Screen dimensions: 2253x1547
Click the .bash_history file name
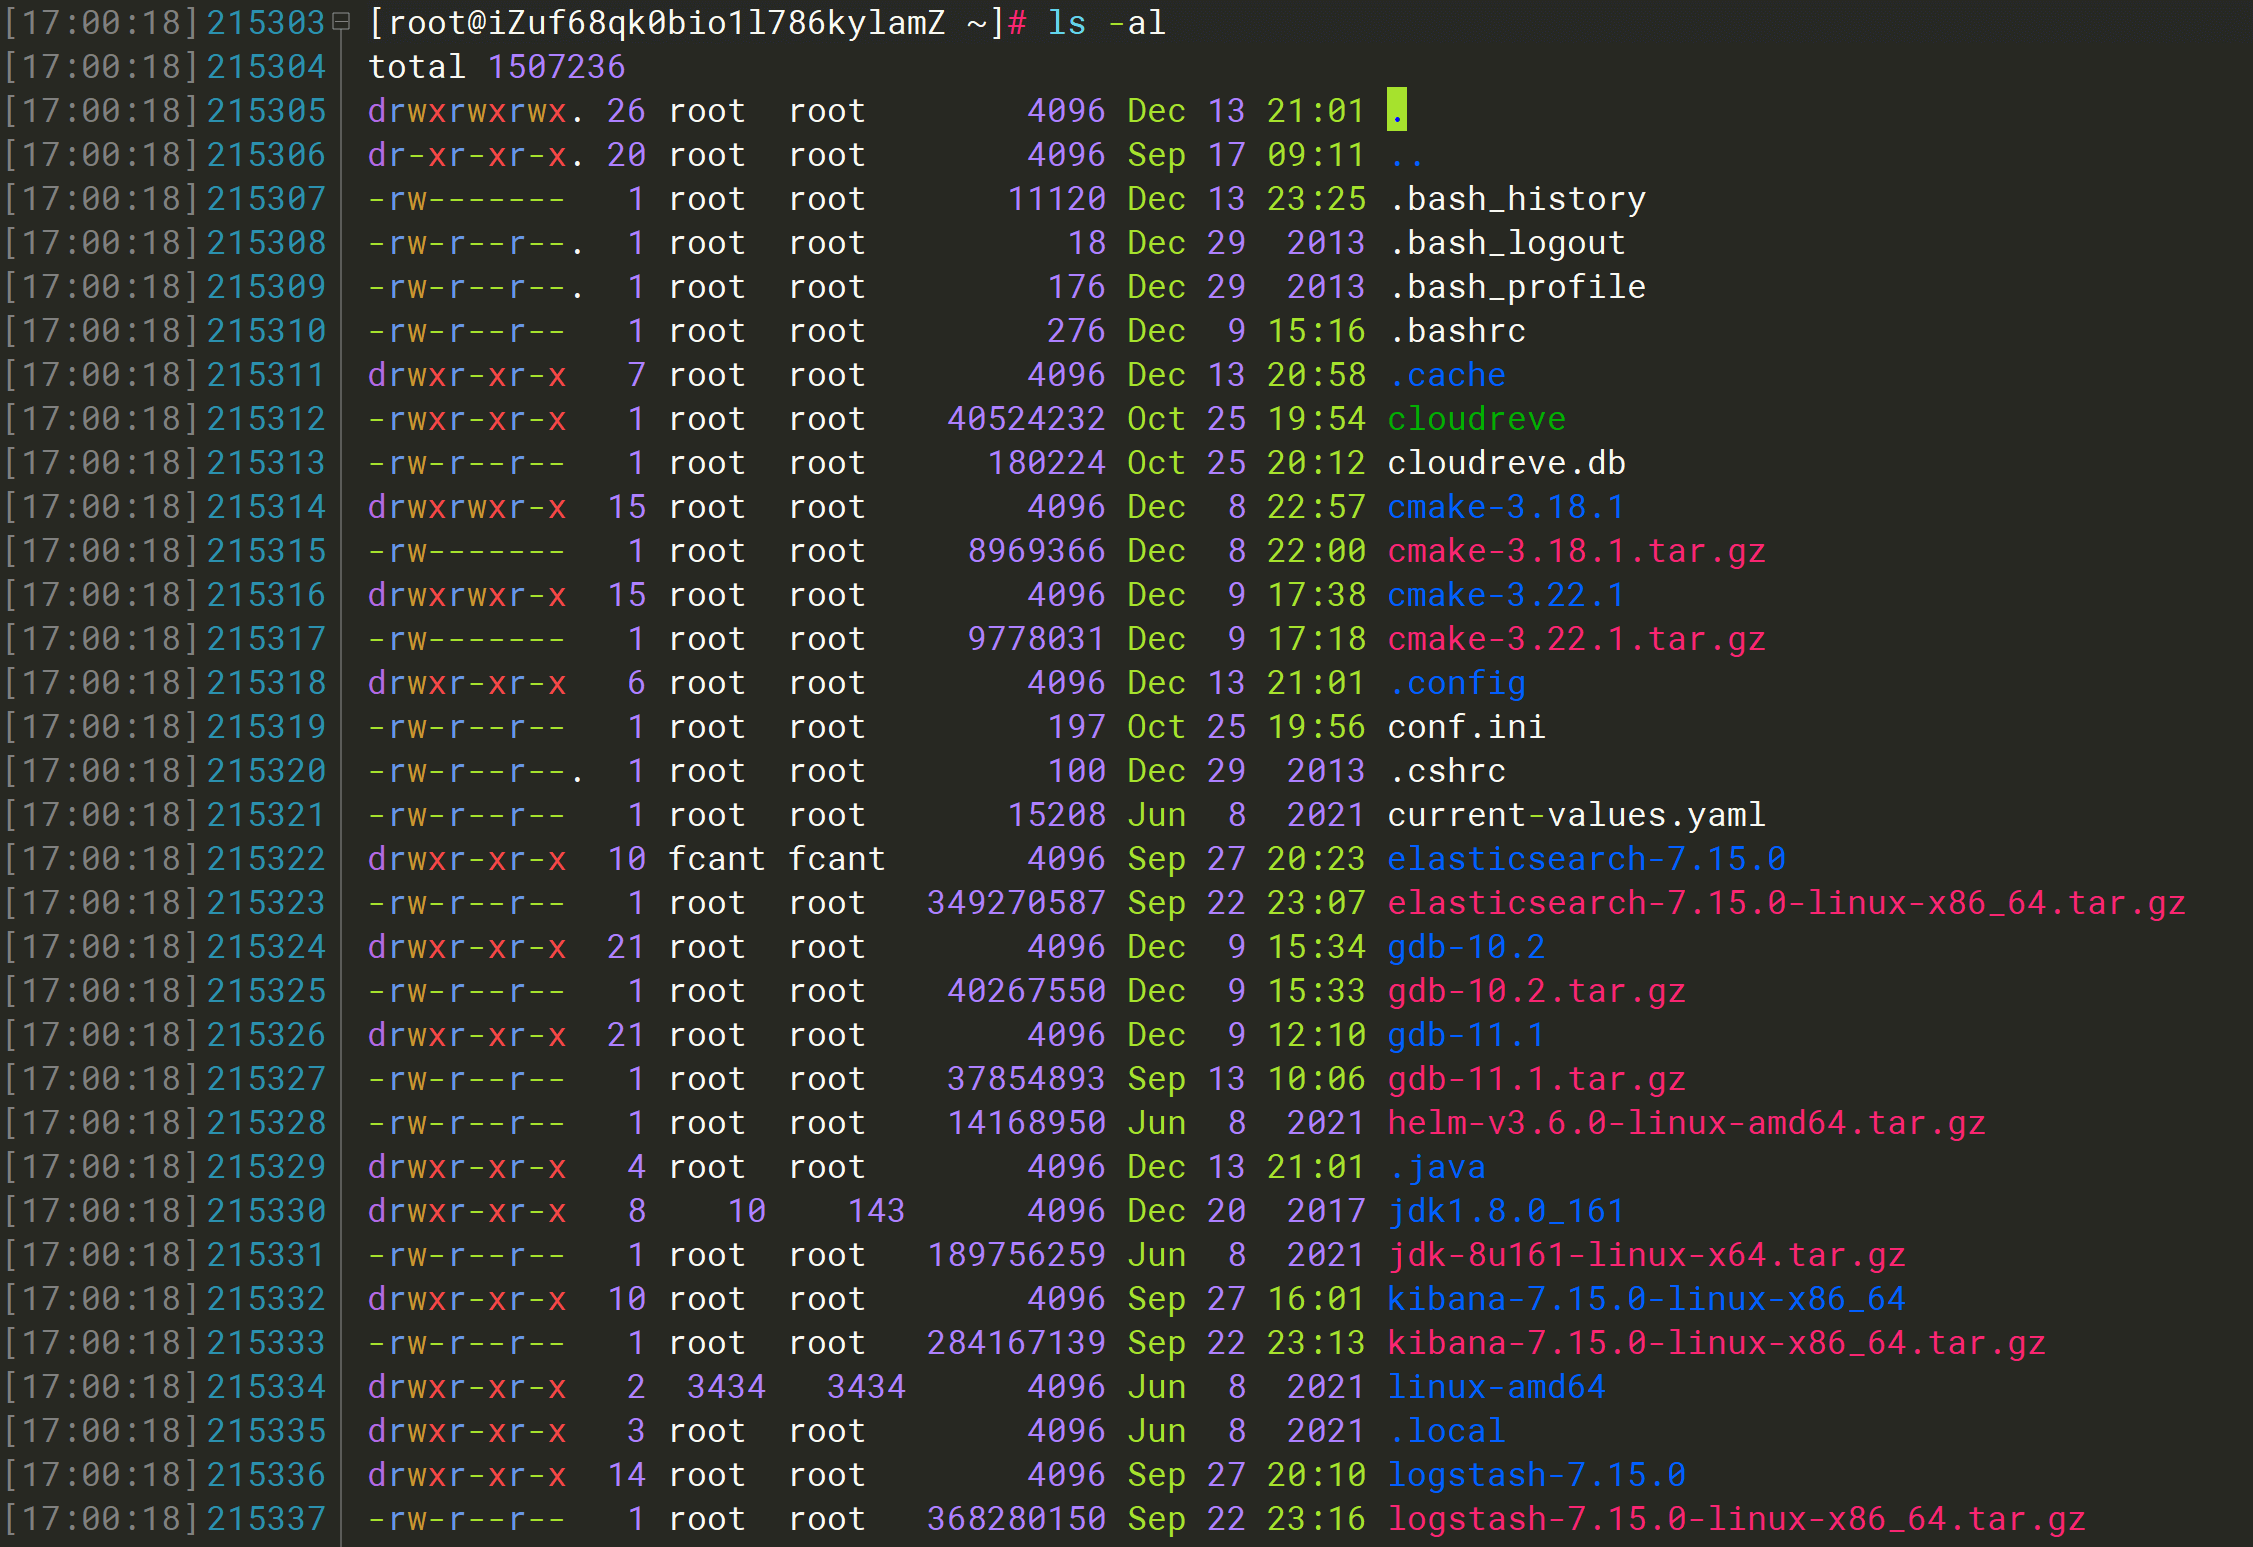coord(1516,199)
